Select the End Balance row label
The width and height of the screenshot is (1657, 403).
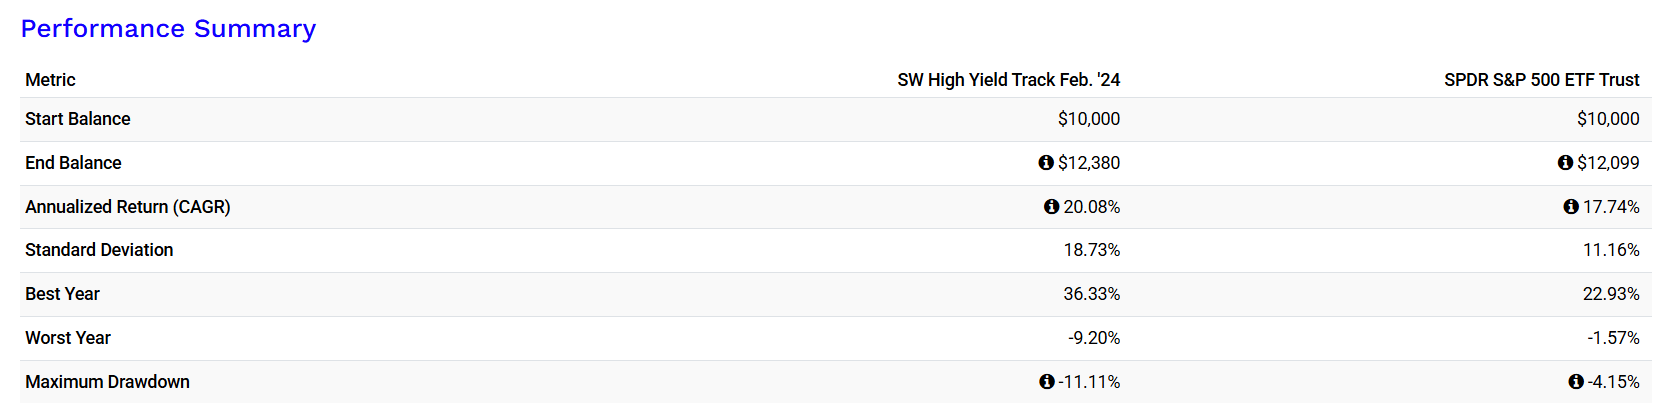73,163
